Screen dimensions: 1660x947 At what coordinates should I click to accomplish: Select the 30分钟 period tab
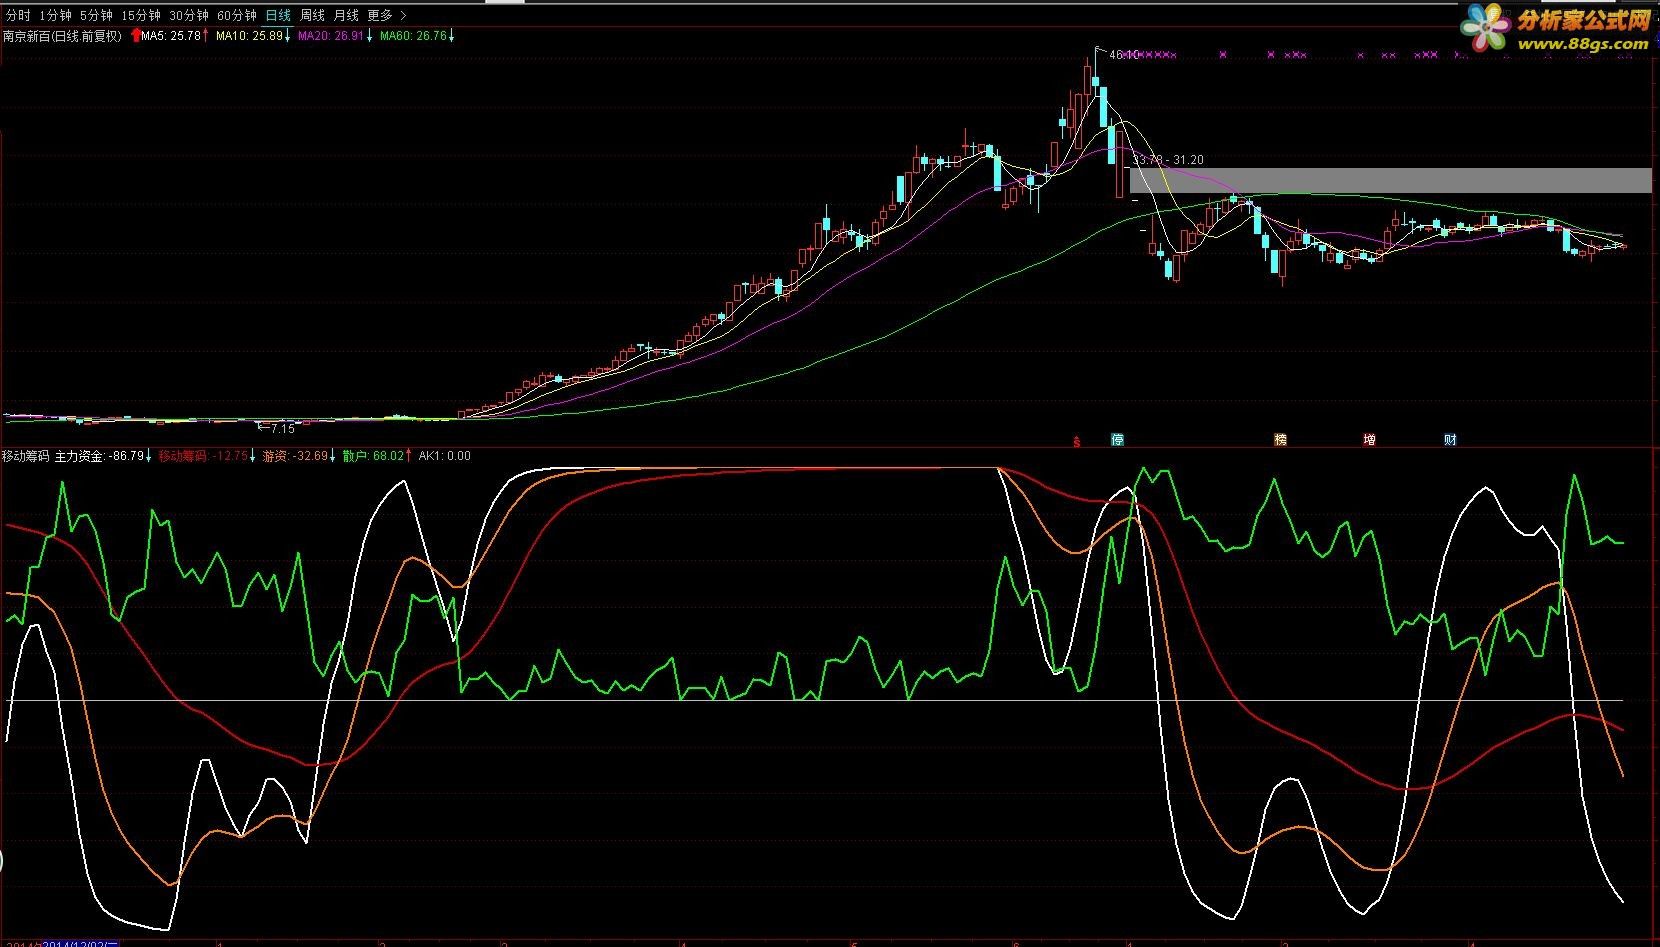(x=188, y=16)
